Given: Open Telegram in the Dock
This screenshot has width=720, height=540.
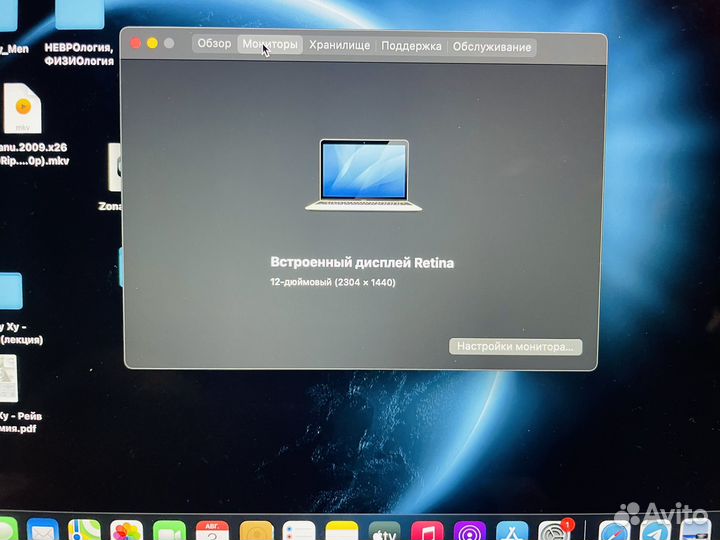Looking at the screenshot, I should coord(655,531).
